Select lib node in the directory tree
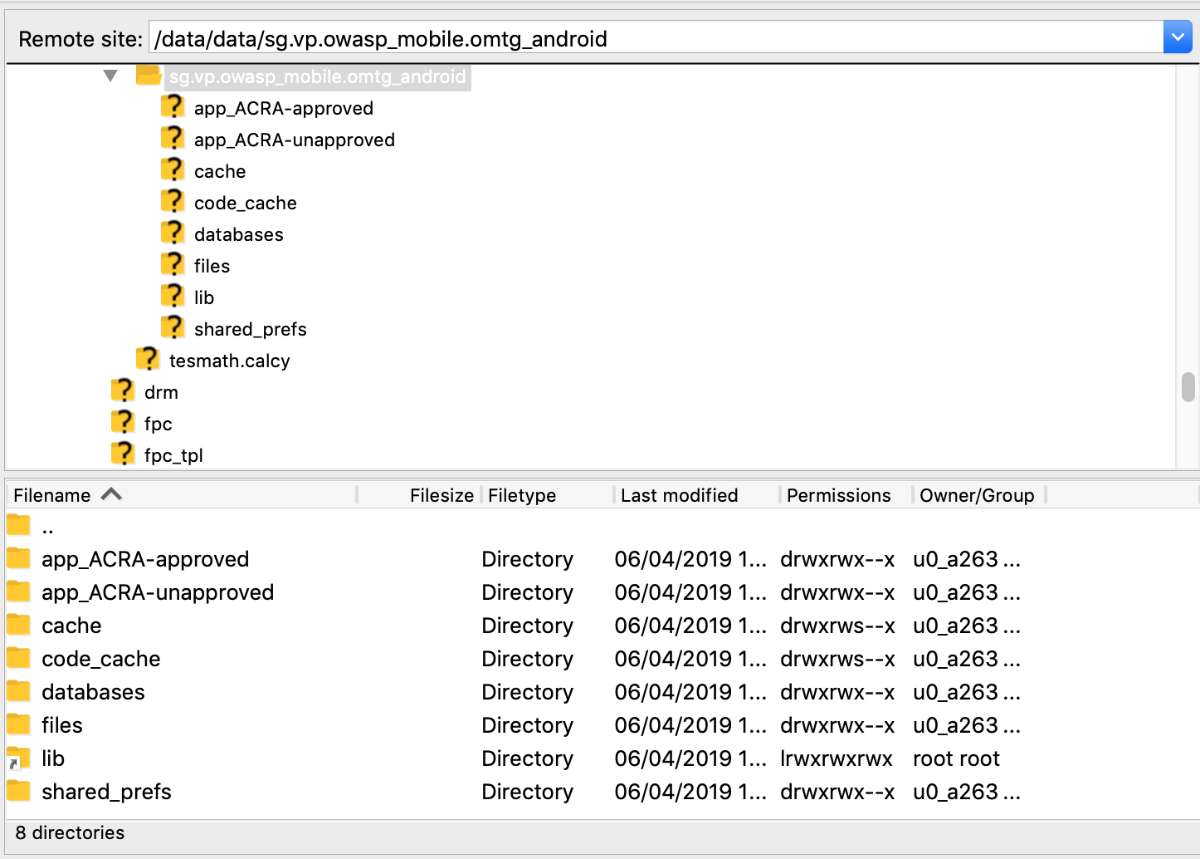Viewport: 1200px width, 859px height. tap(204, 298)
